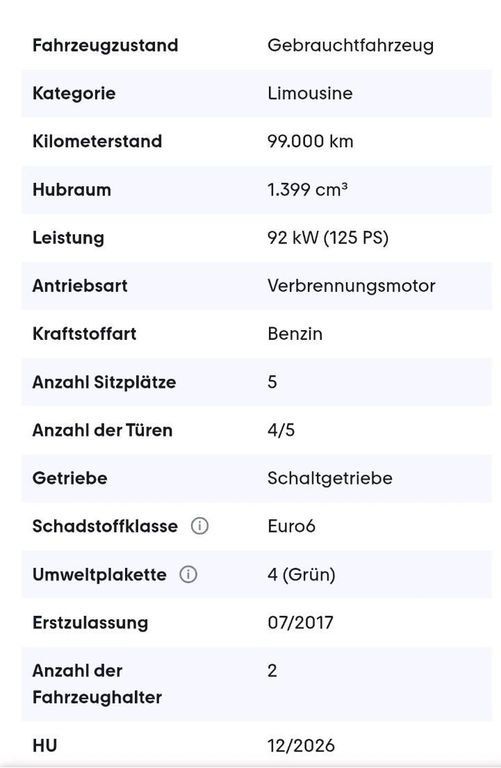Select the 4/5 doors value

point(281,430)
